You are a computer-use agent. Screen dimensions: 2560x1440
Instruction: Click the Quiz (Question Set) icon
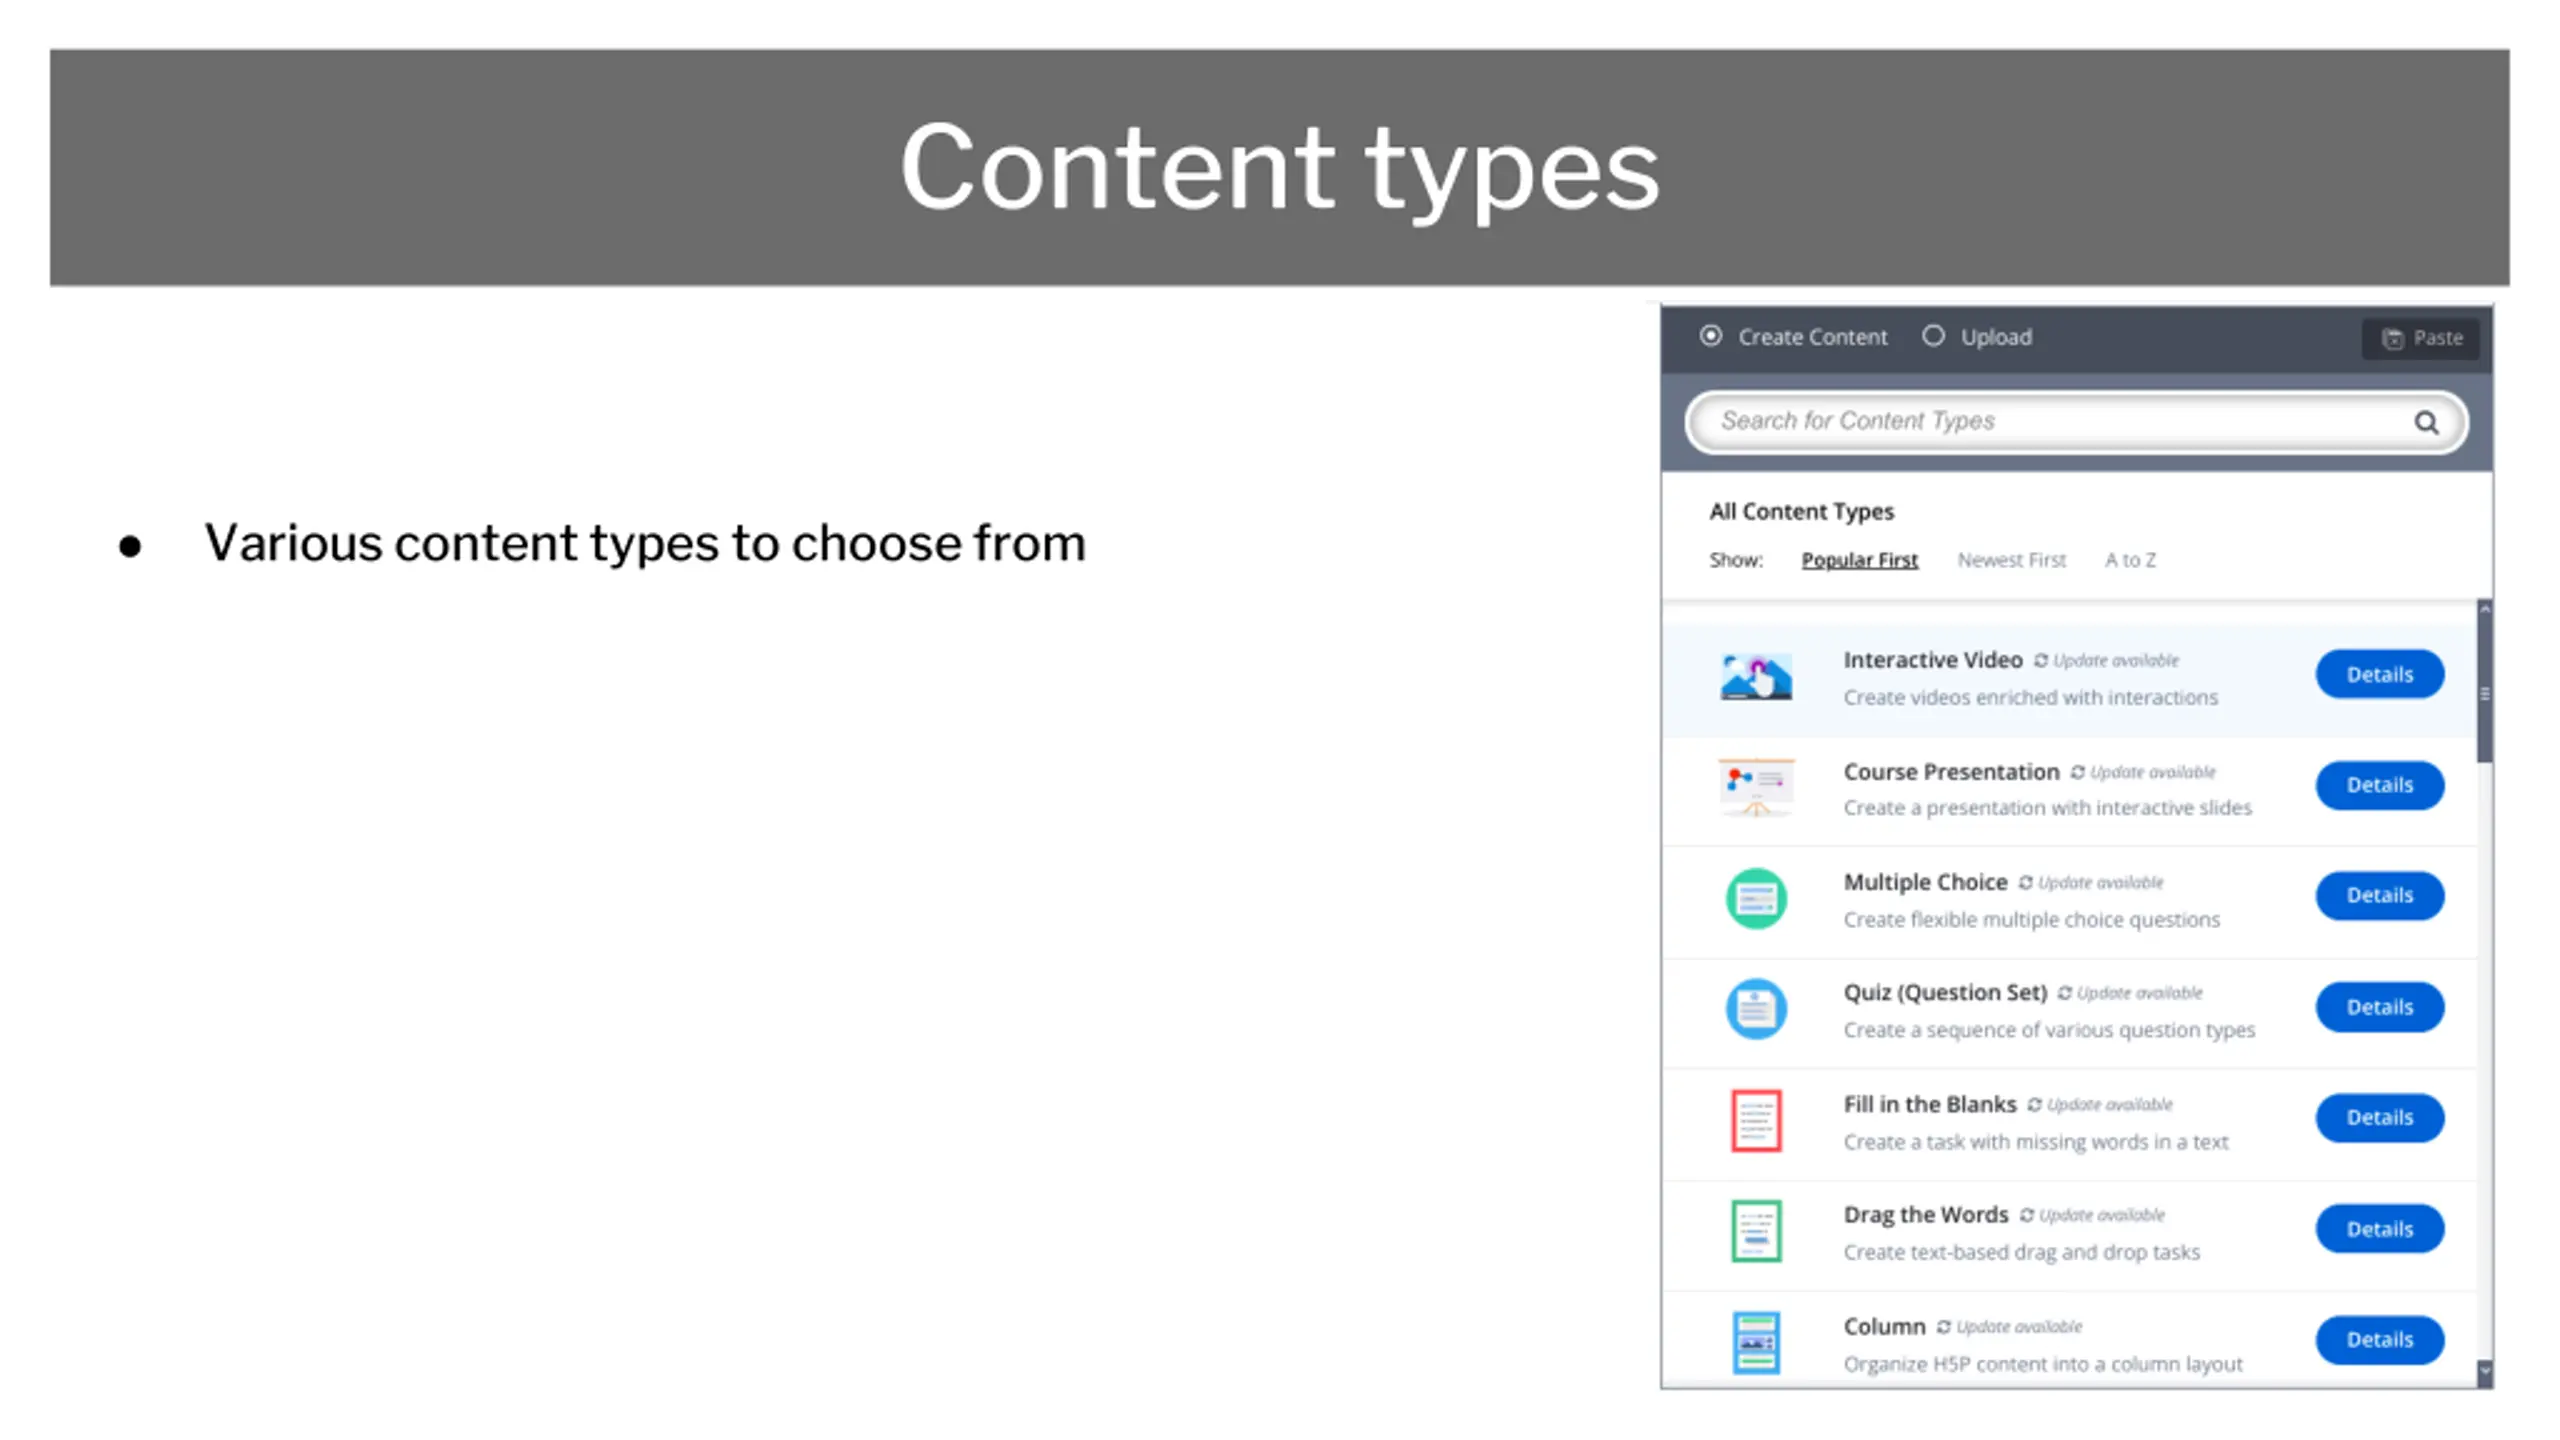pyautogui.click(x=1756, y=1008)
